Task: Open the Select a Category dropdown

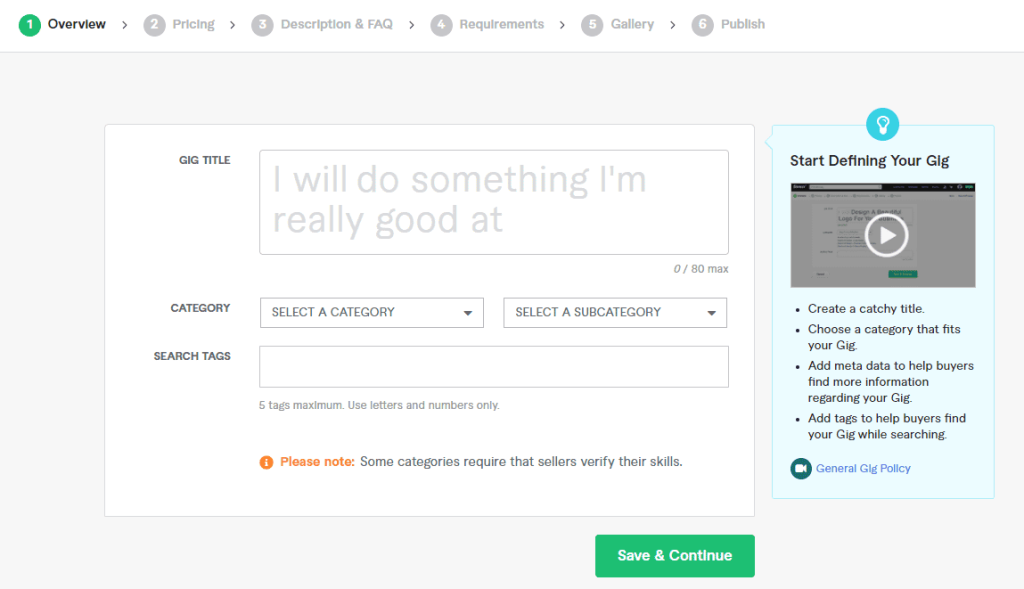Action: pos(371,312)
